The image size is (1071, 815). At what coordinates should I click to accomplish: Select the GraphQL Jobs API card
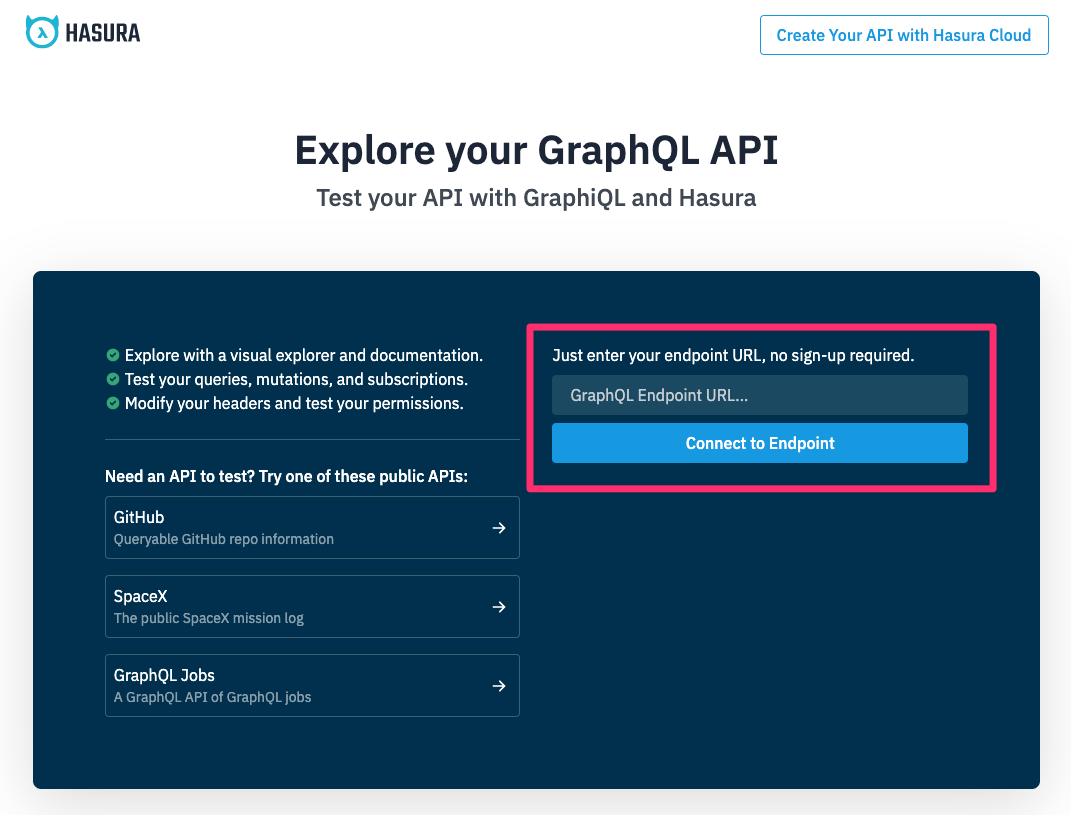click(x=312, y=686)
